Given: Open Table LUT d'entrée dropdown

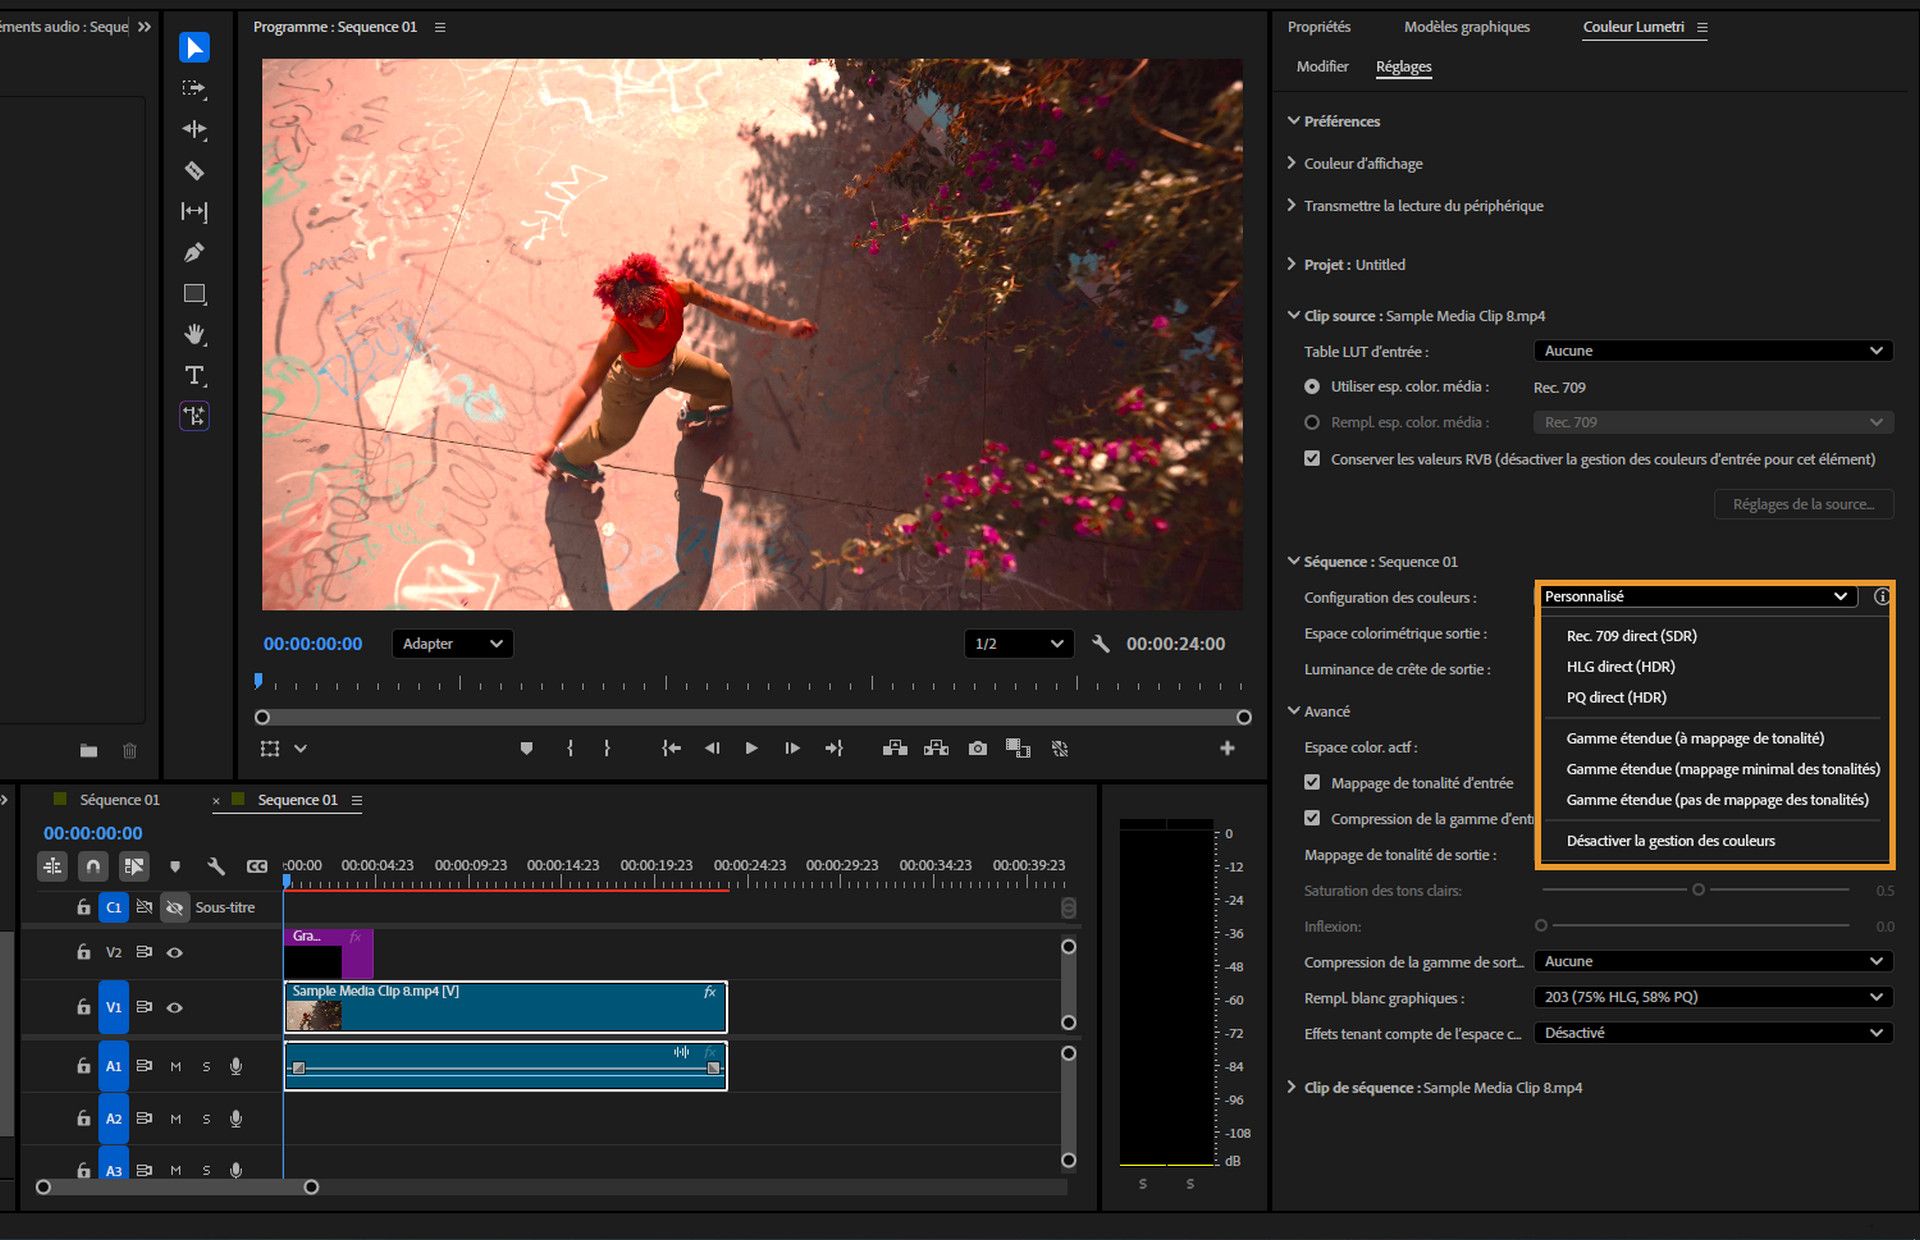Looking at the screenshot, I should (x=1712, y=351).
